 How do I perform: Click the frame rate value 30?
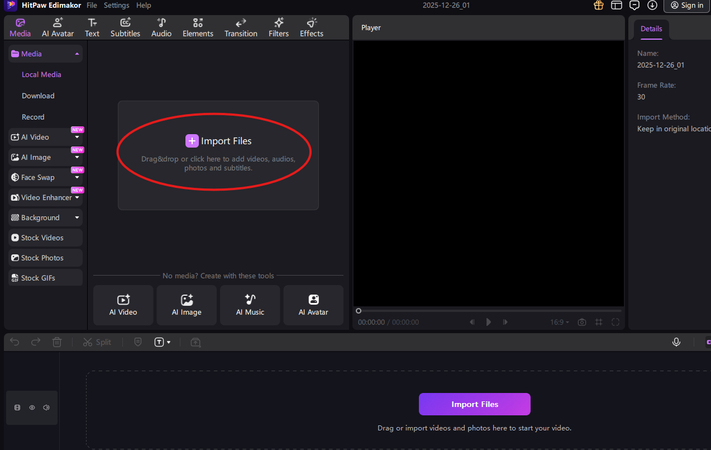[641, 97]
